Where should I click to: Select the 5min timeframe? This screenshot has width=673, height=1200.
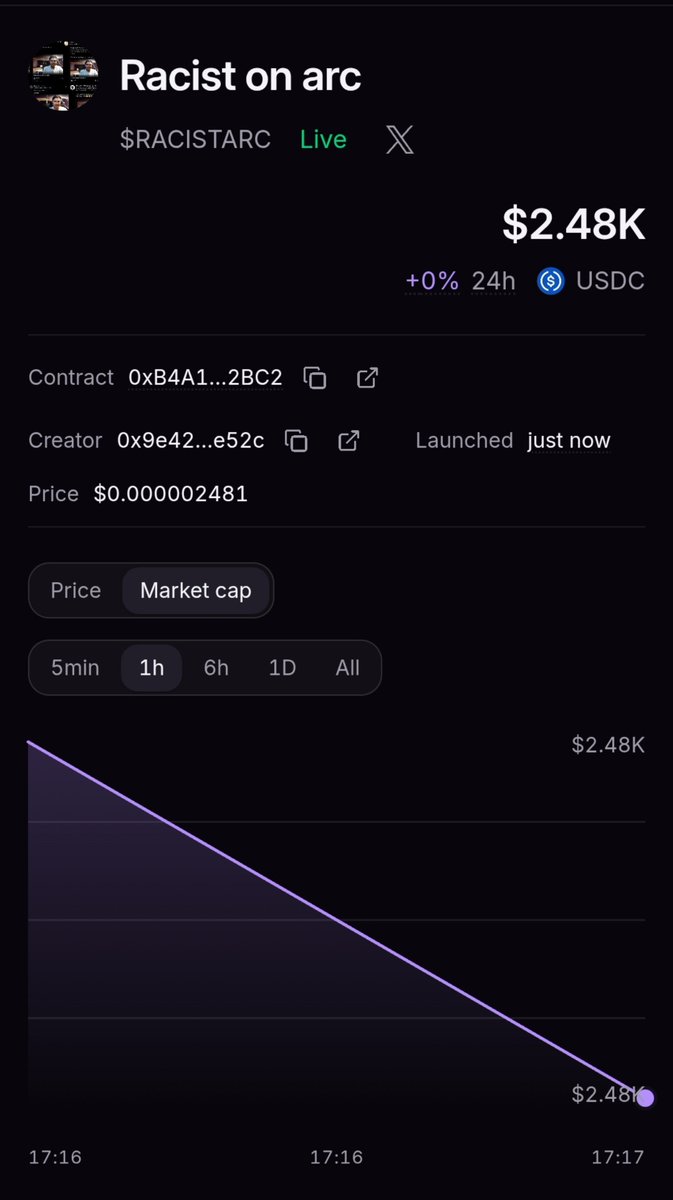coord(75,668)
